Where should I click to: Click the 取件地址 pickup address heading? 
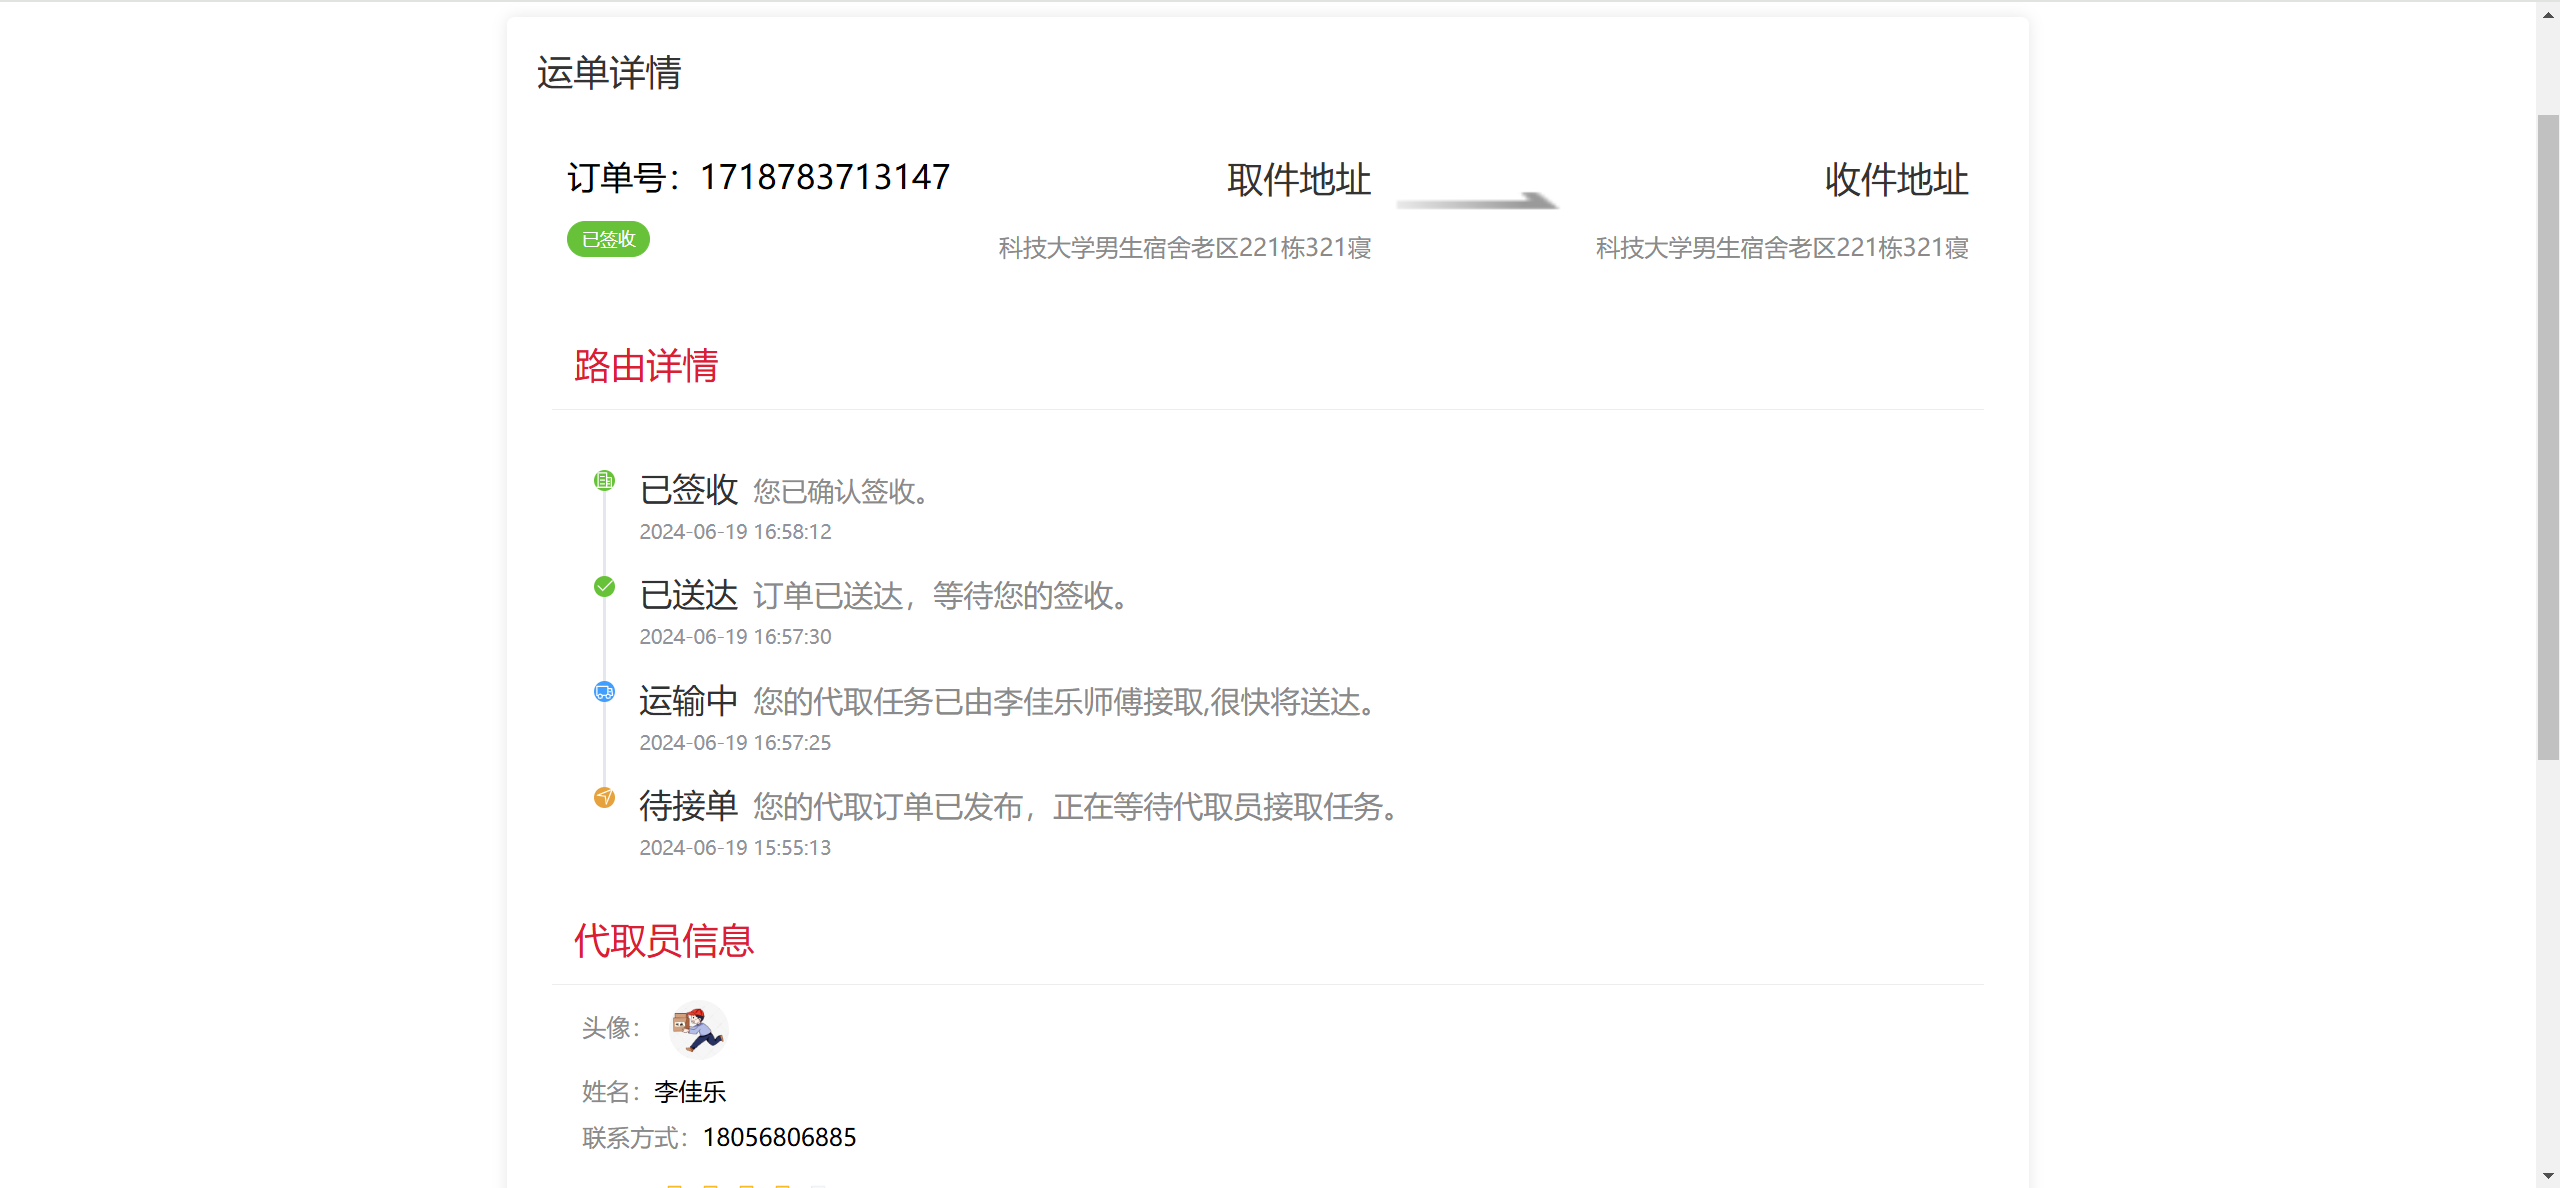(1299, 180)
